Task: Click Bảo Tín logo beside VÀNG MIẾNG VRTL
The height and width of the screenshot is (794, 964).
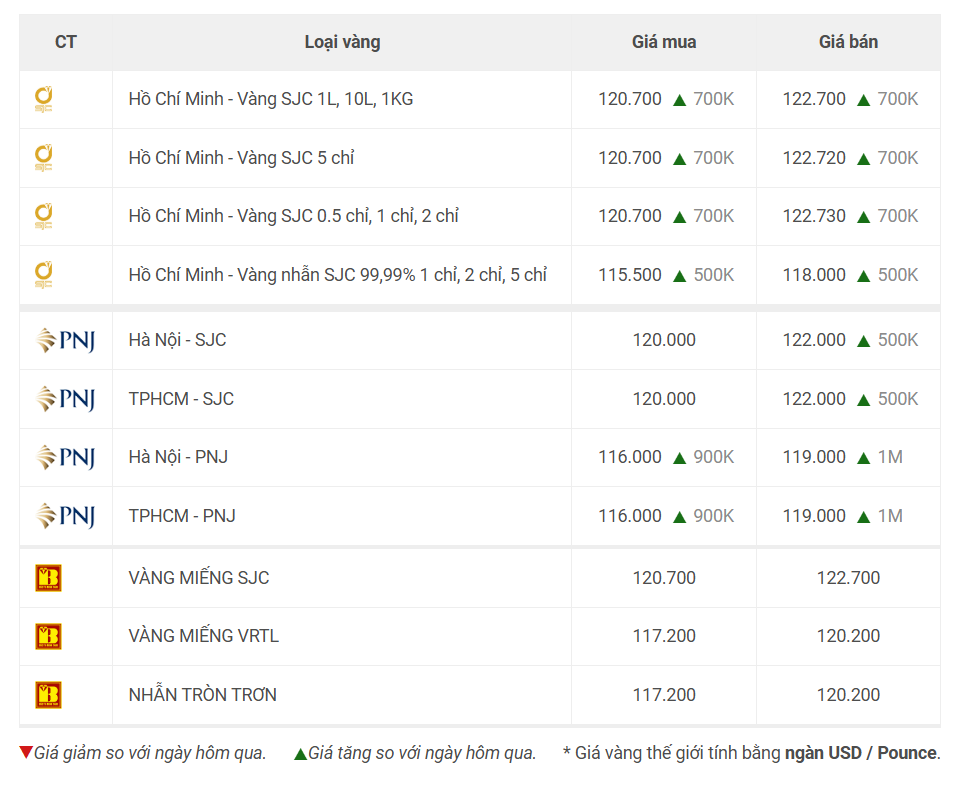Action: (49, 637)
